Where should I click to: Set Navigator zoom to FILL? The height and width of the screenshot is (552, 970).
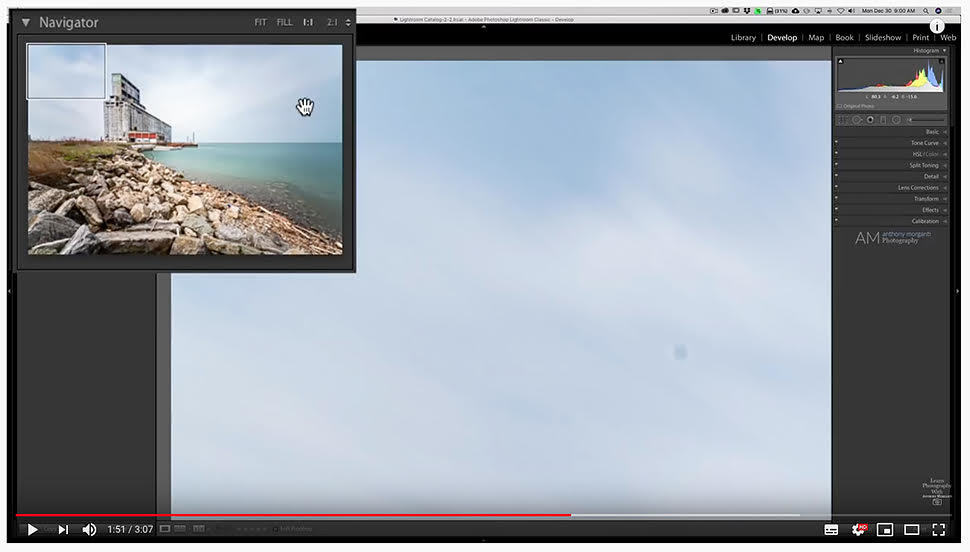285,22
